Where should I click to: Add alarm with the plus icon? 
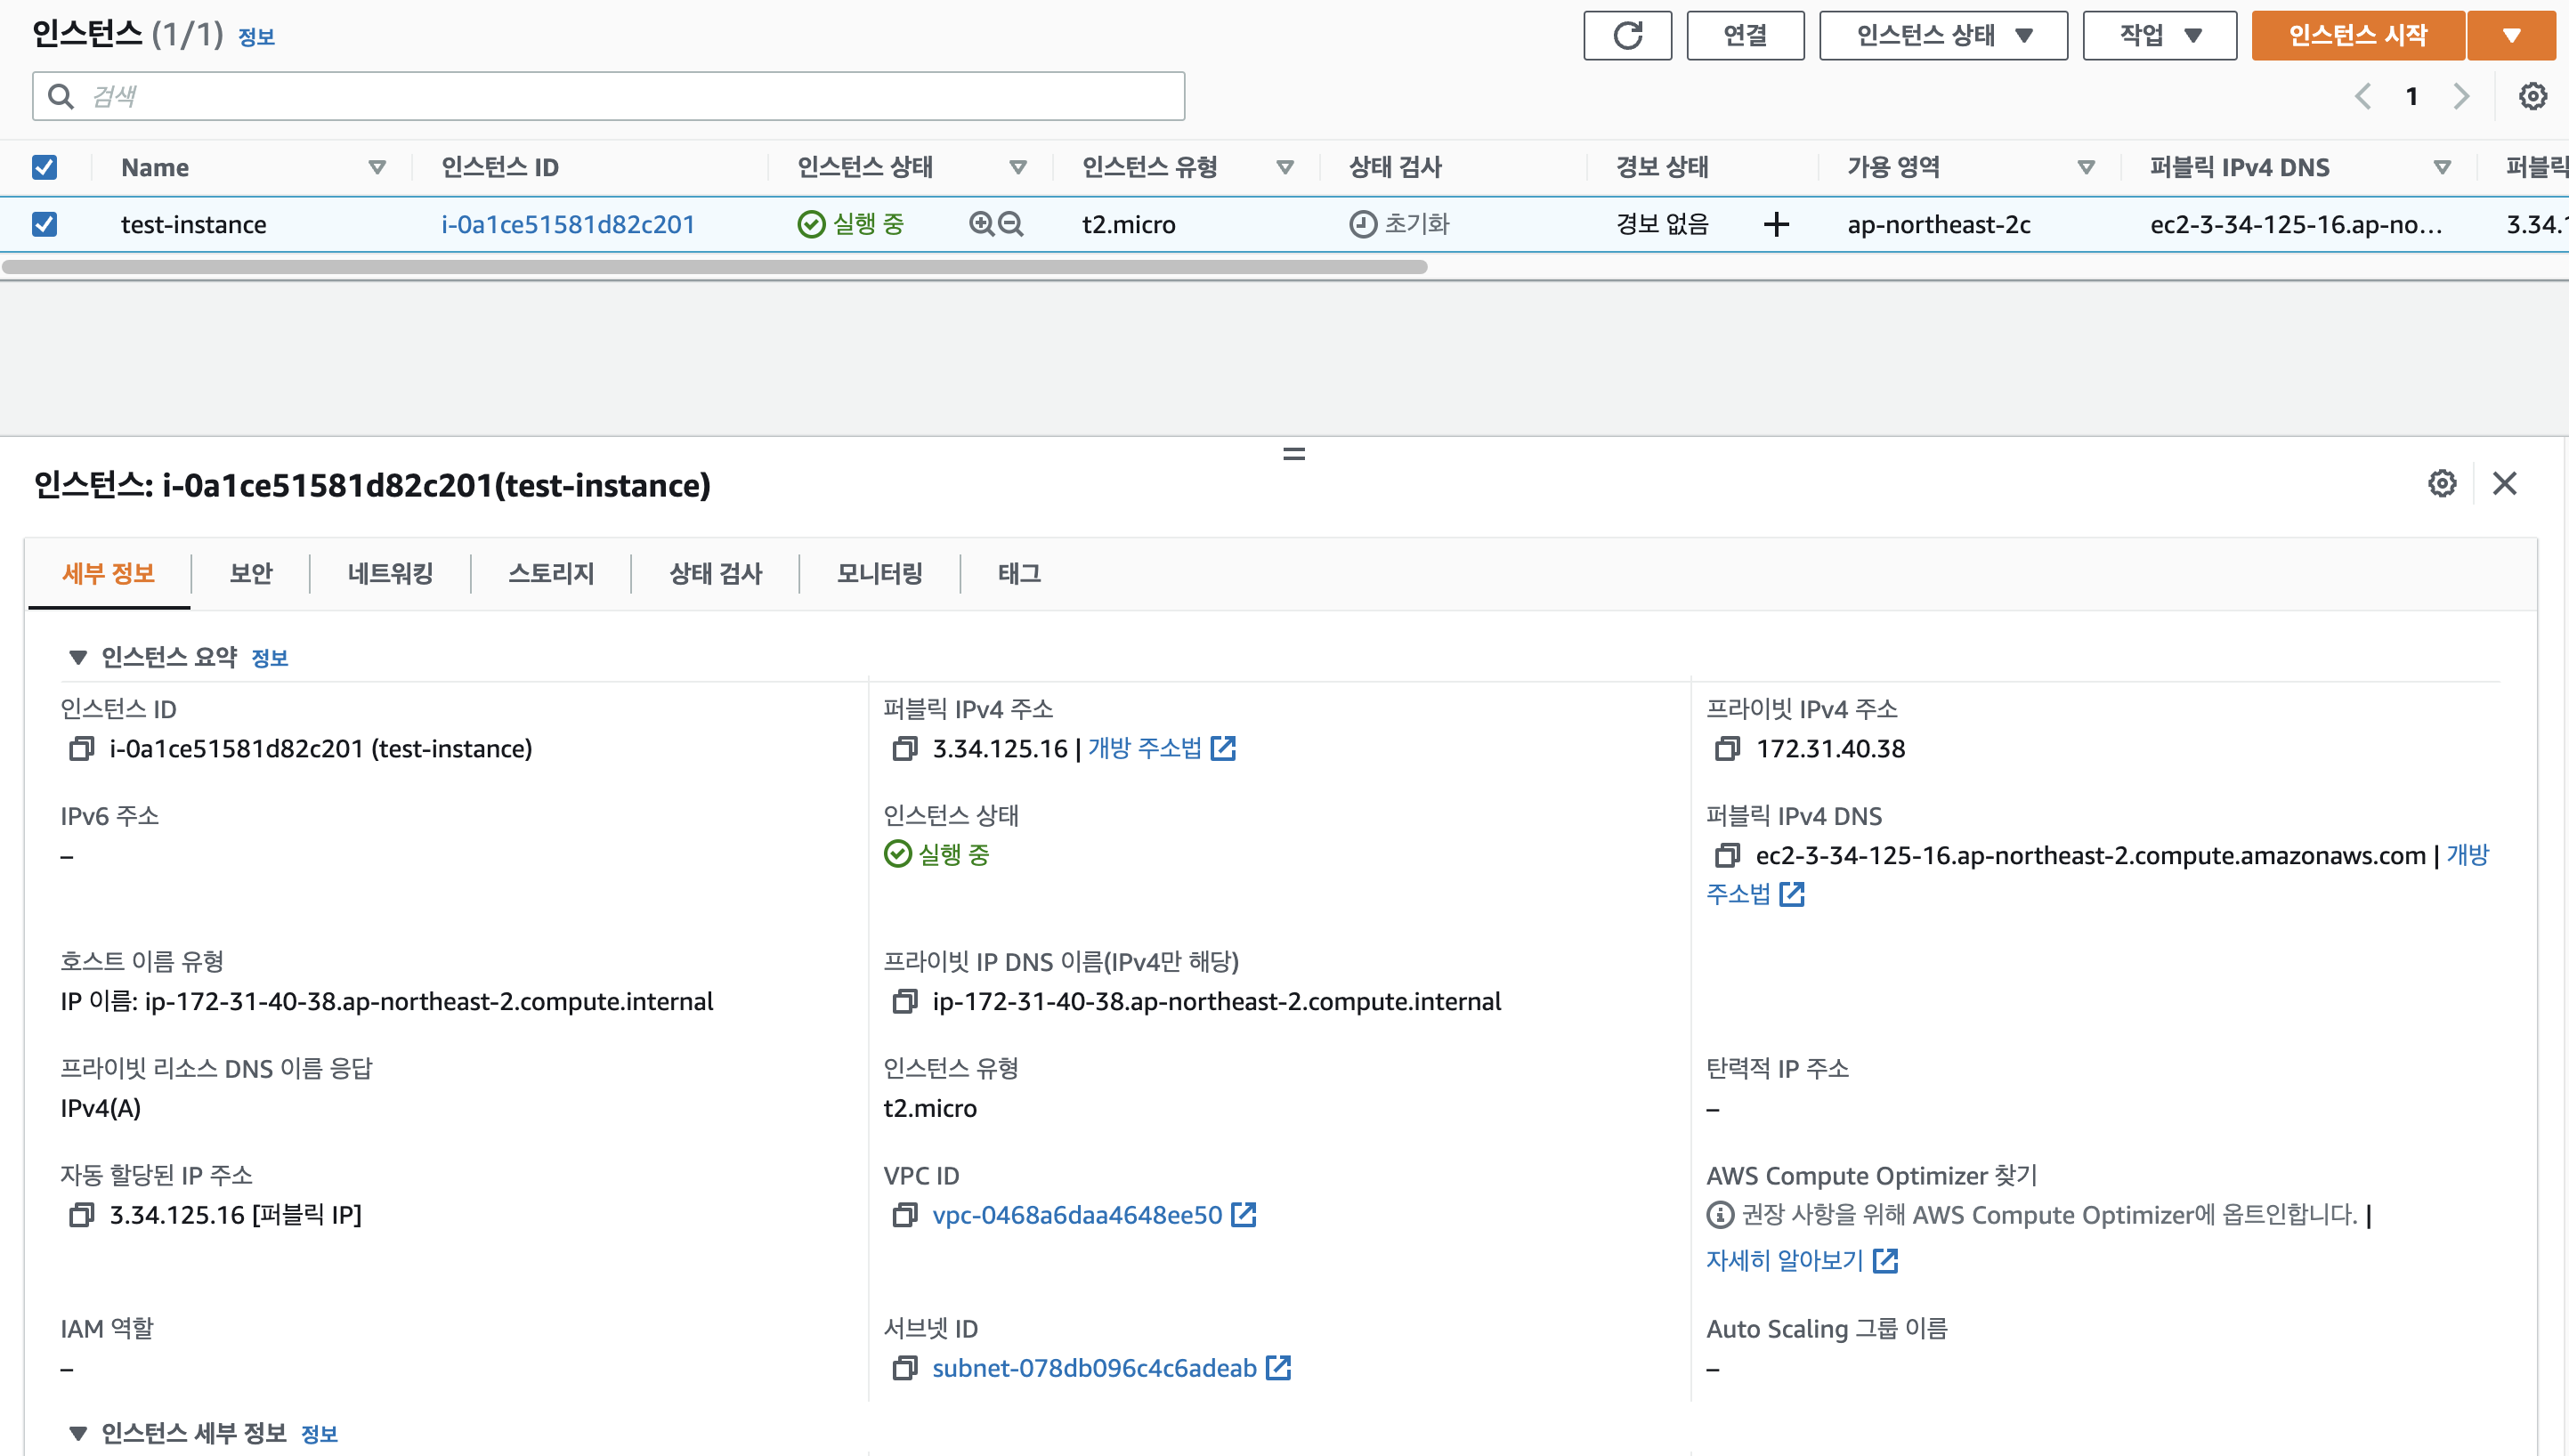[1776, 224]
